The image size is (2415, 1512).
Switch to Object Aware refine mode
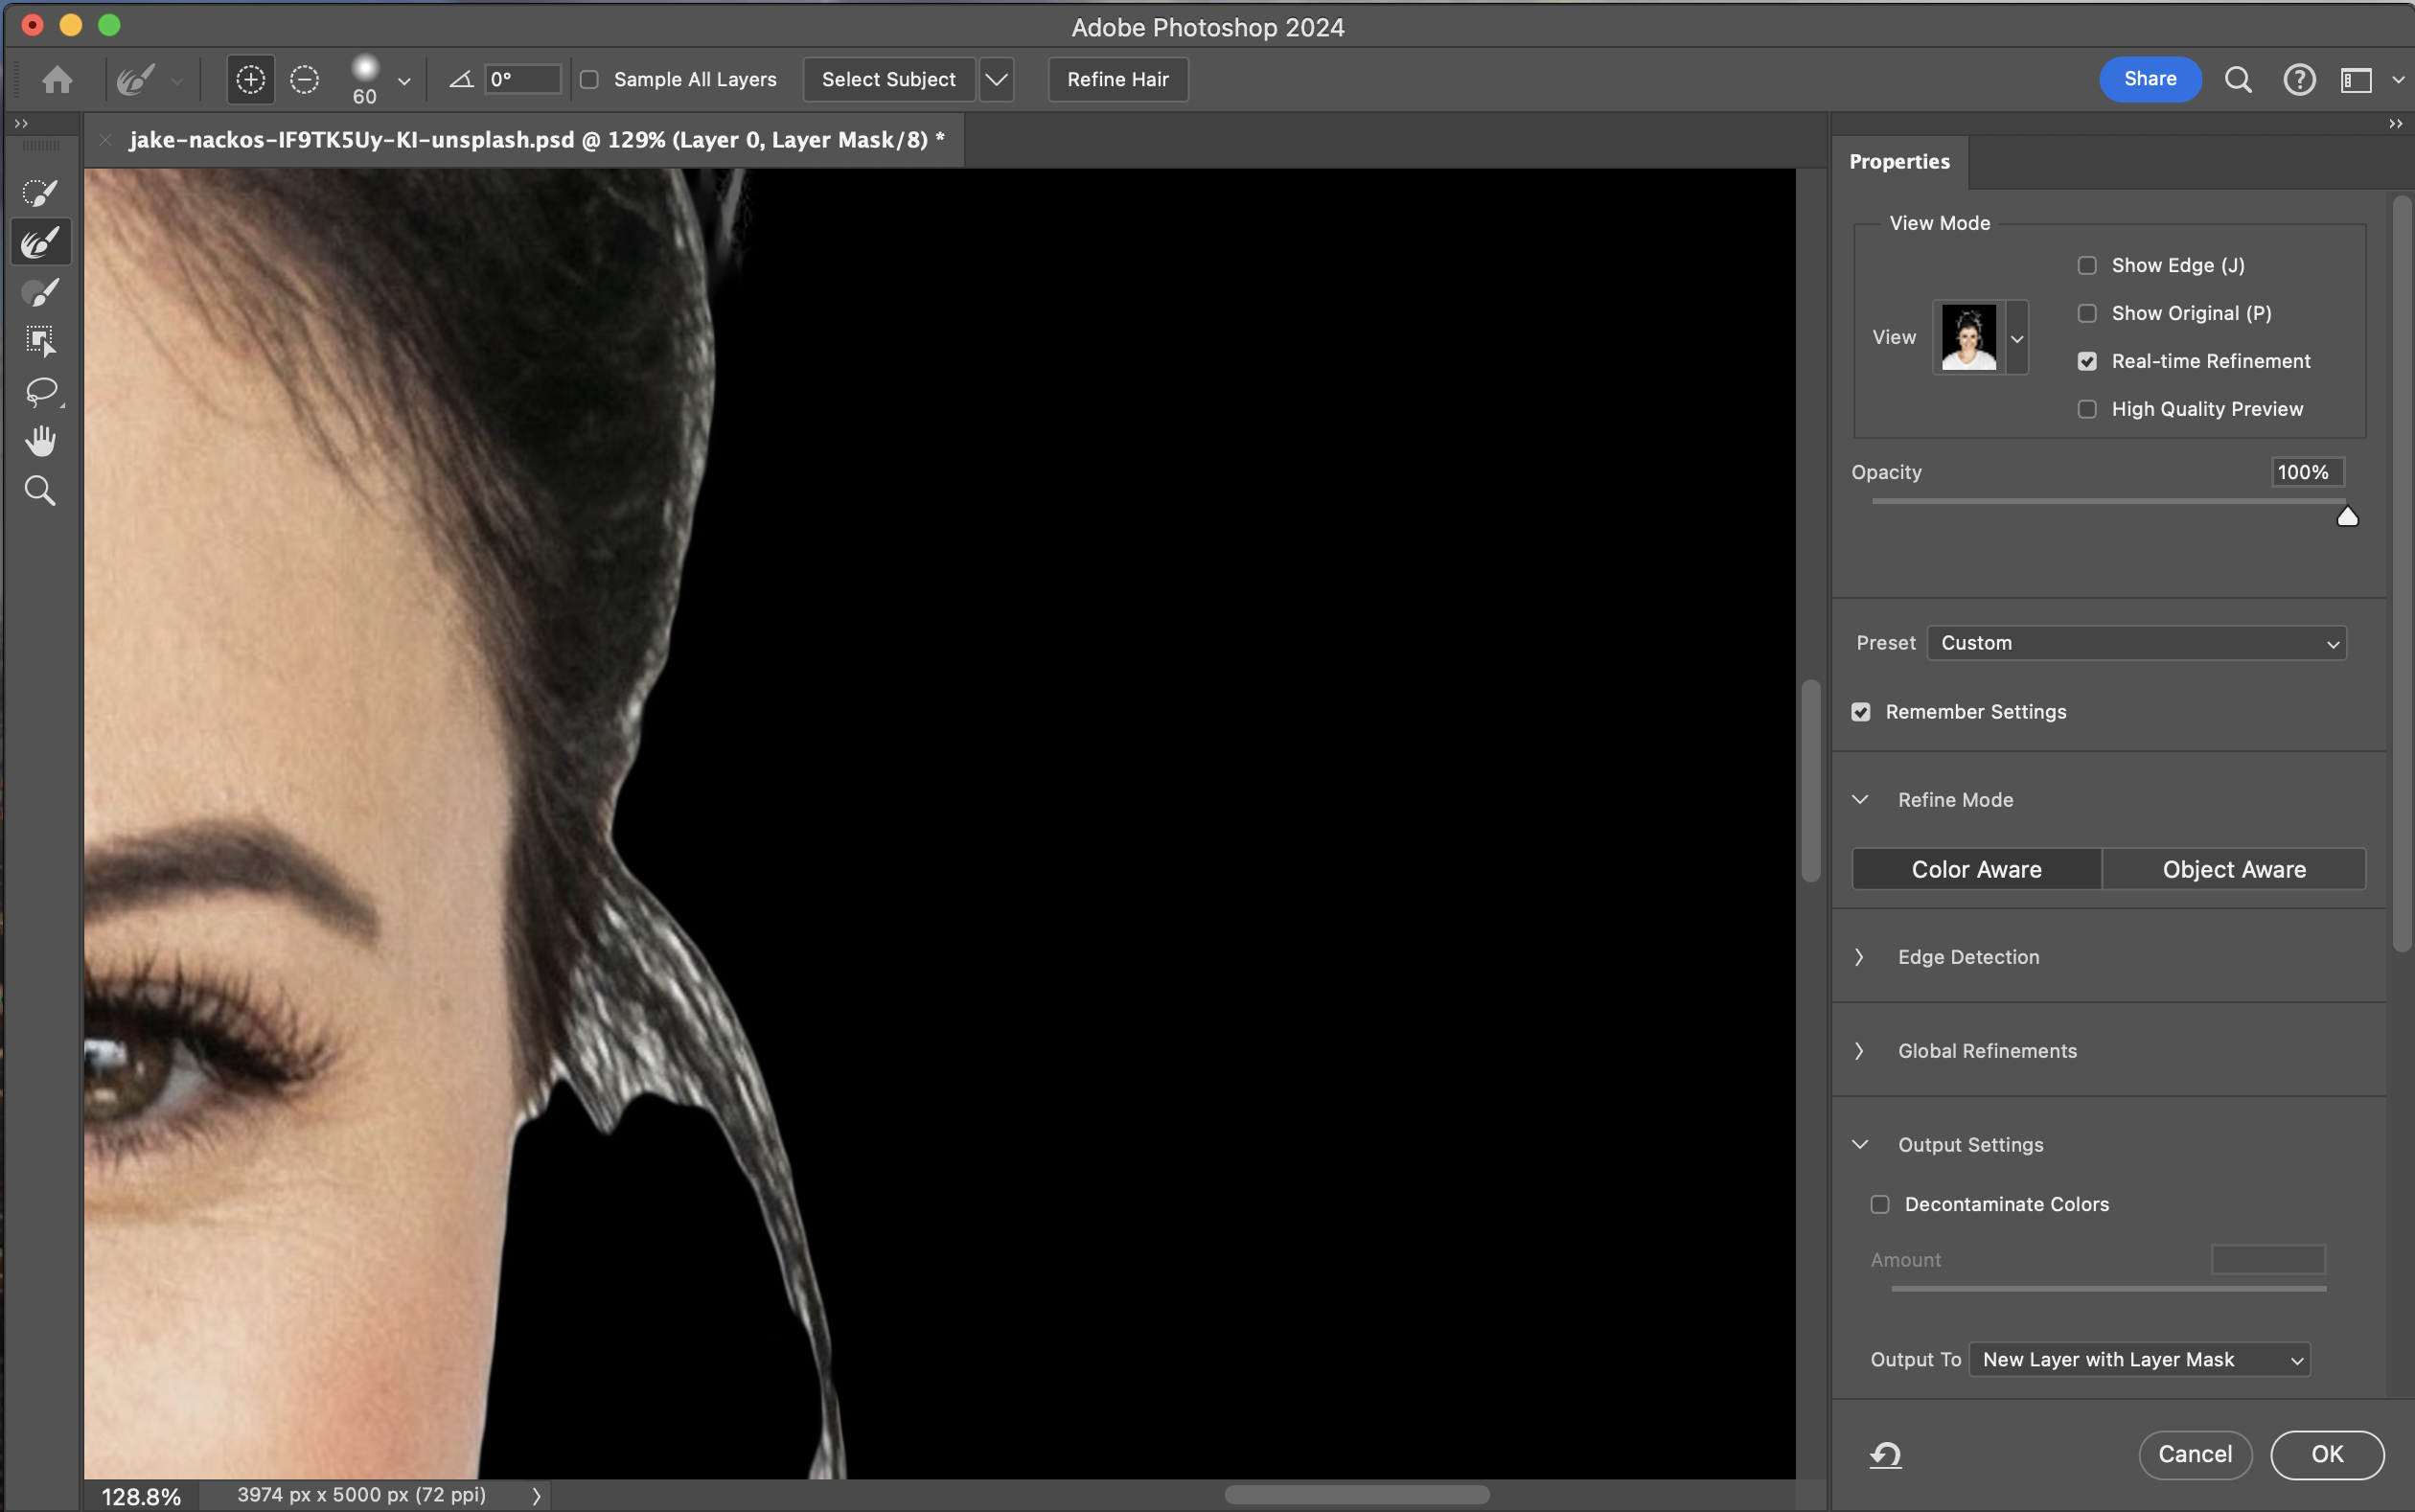pos(2234,869)
